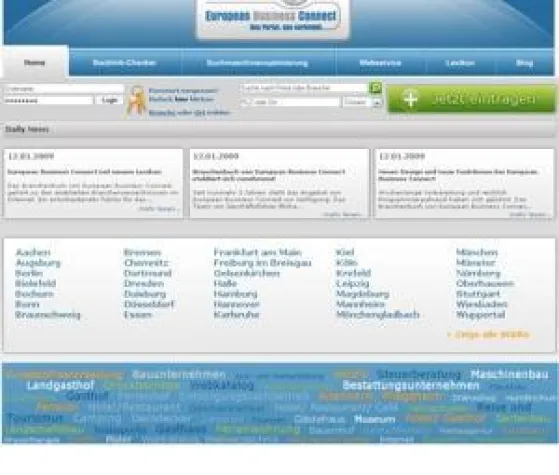Select city Augsburg

(x=38, y=263)
